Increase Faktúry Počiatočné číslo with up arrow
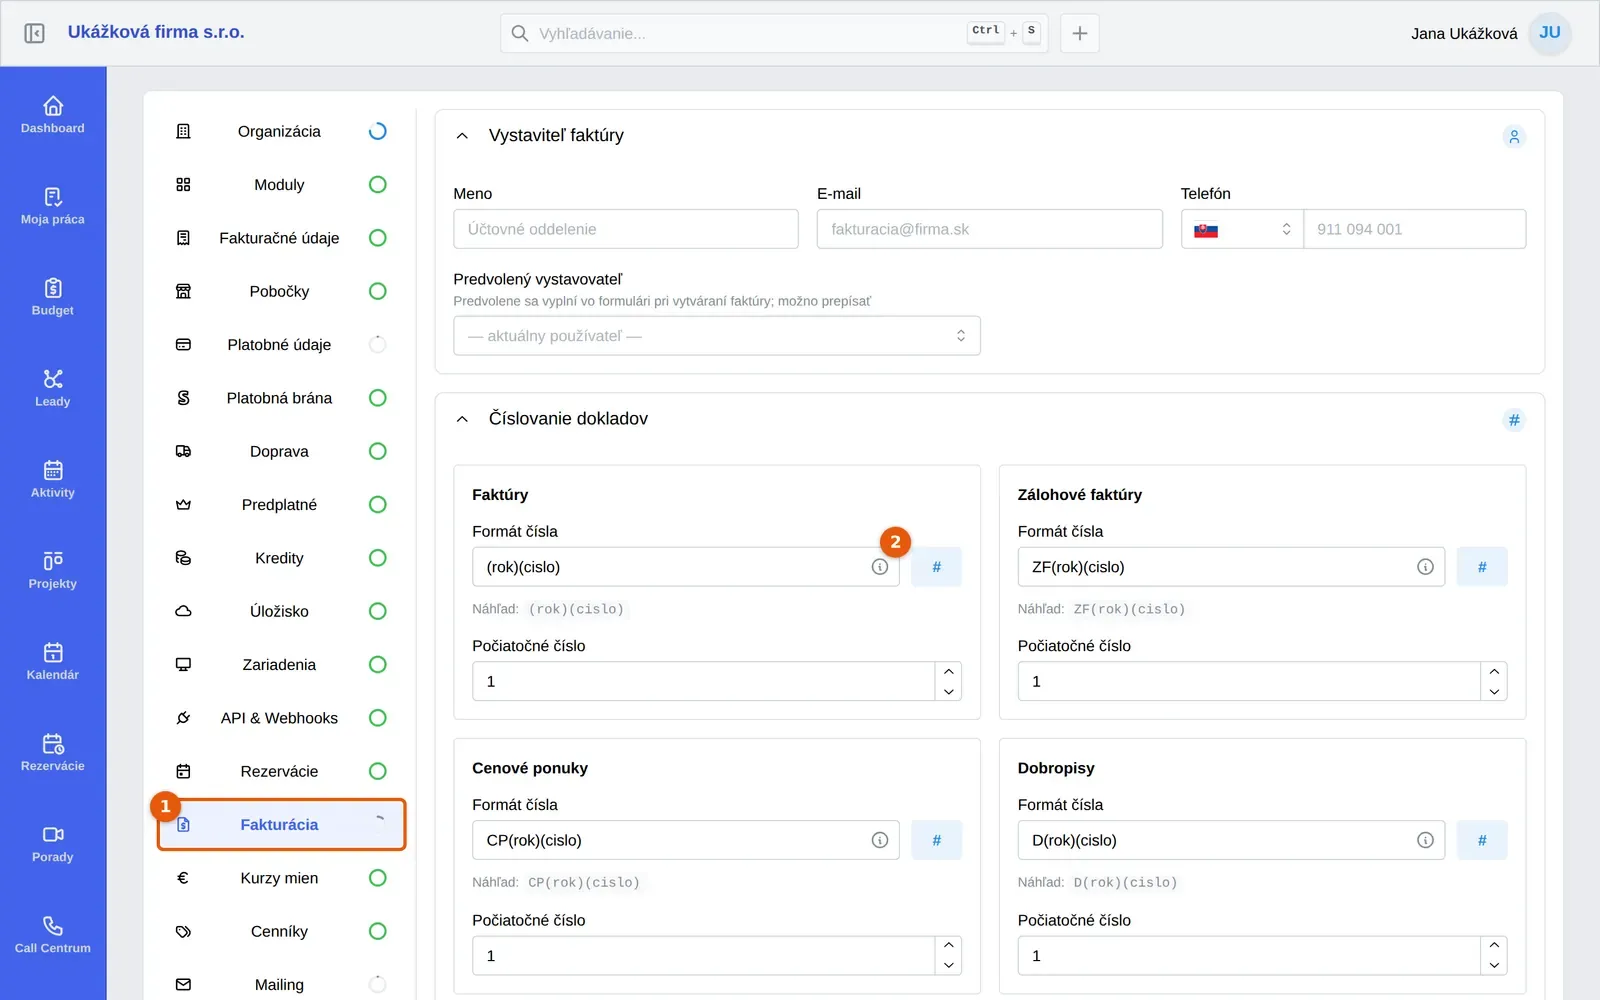 (x=949, y=671)
